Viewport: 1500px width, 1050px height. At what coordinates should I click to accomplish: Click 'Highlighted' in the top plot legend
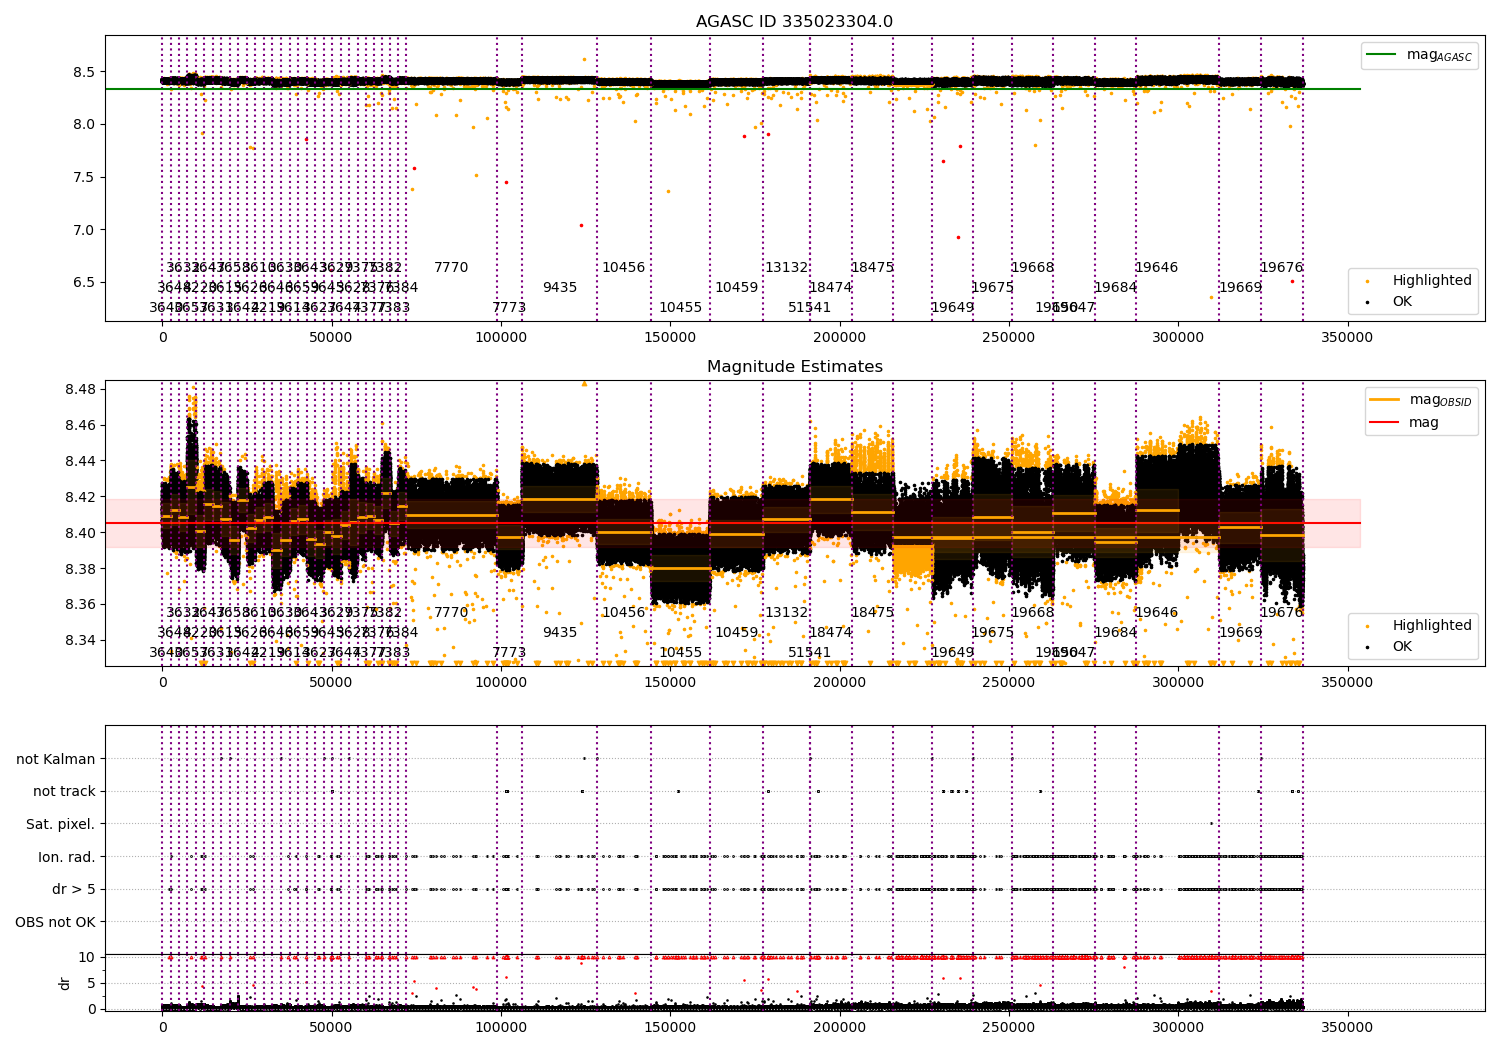1432,281
